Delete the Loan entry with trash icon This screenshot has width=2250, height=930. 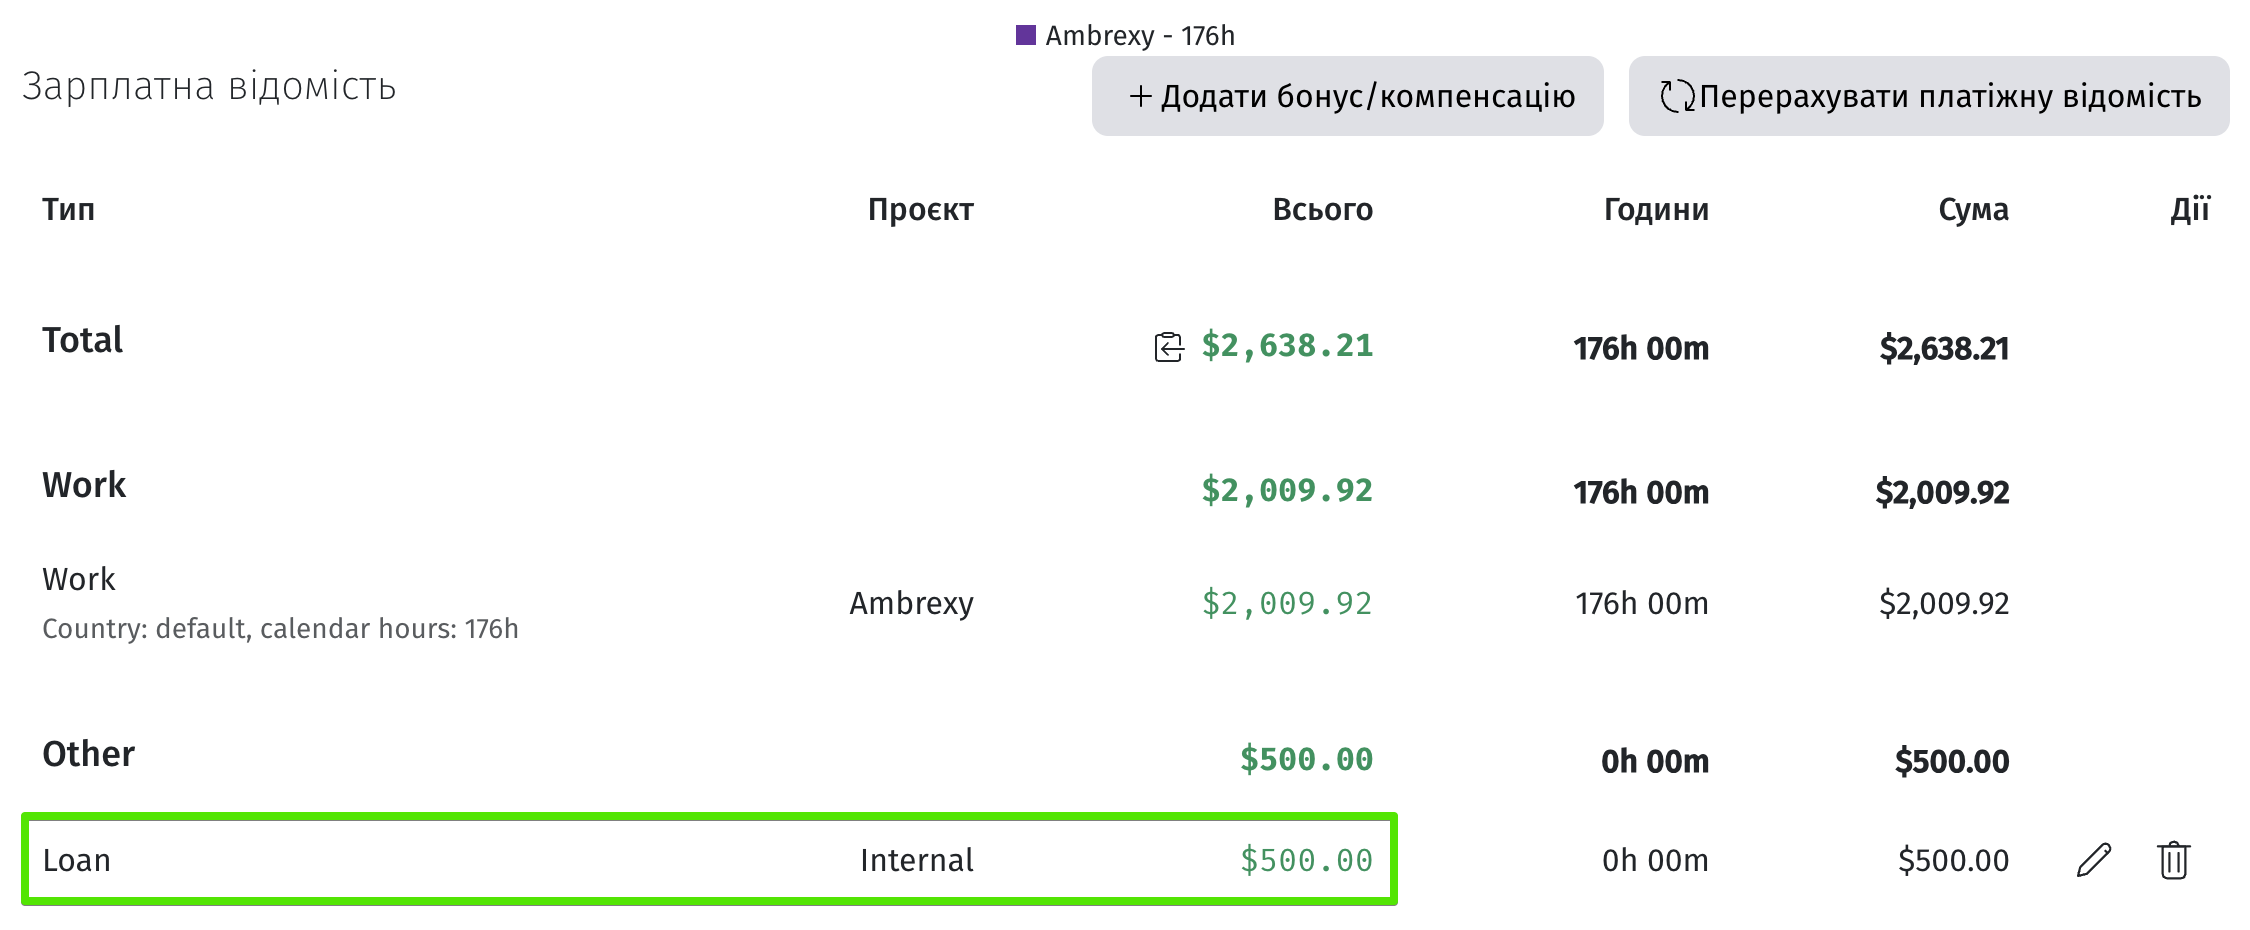click(x=2173, y=860)
